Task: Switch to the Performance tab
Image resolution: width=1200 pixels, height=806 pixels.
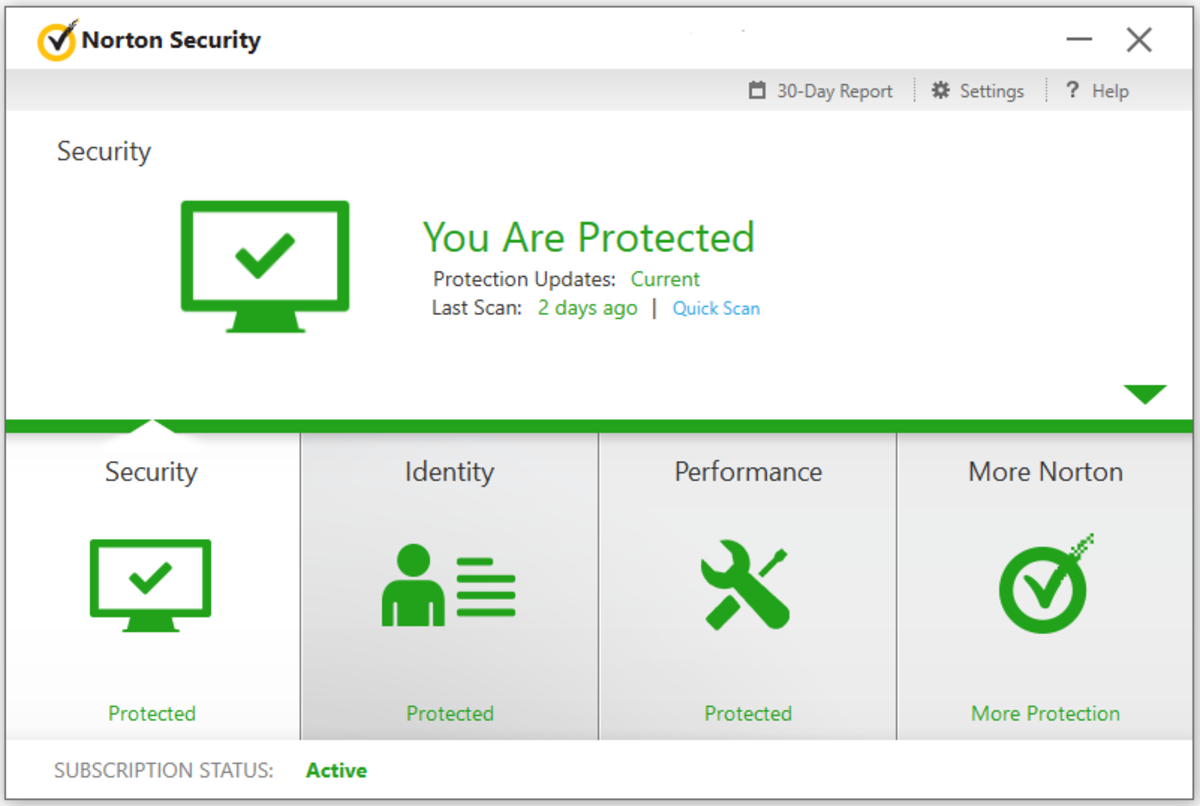Action: pos(746,472)
